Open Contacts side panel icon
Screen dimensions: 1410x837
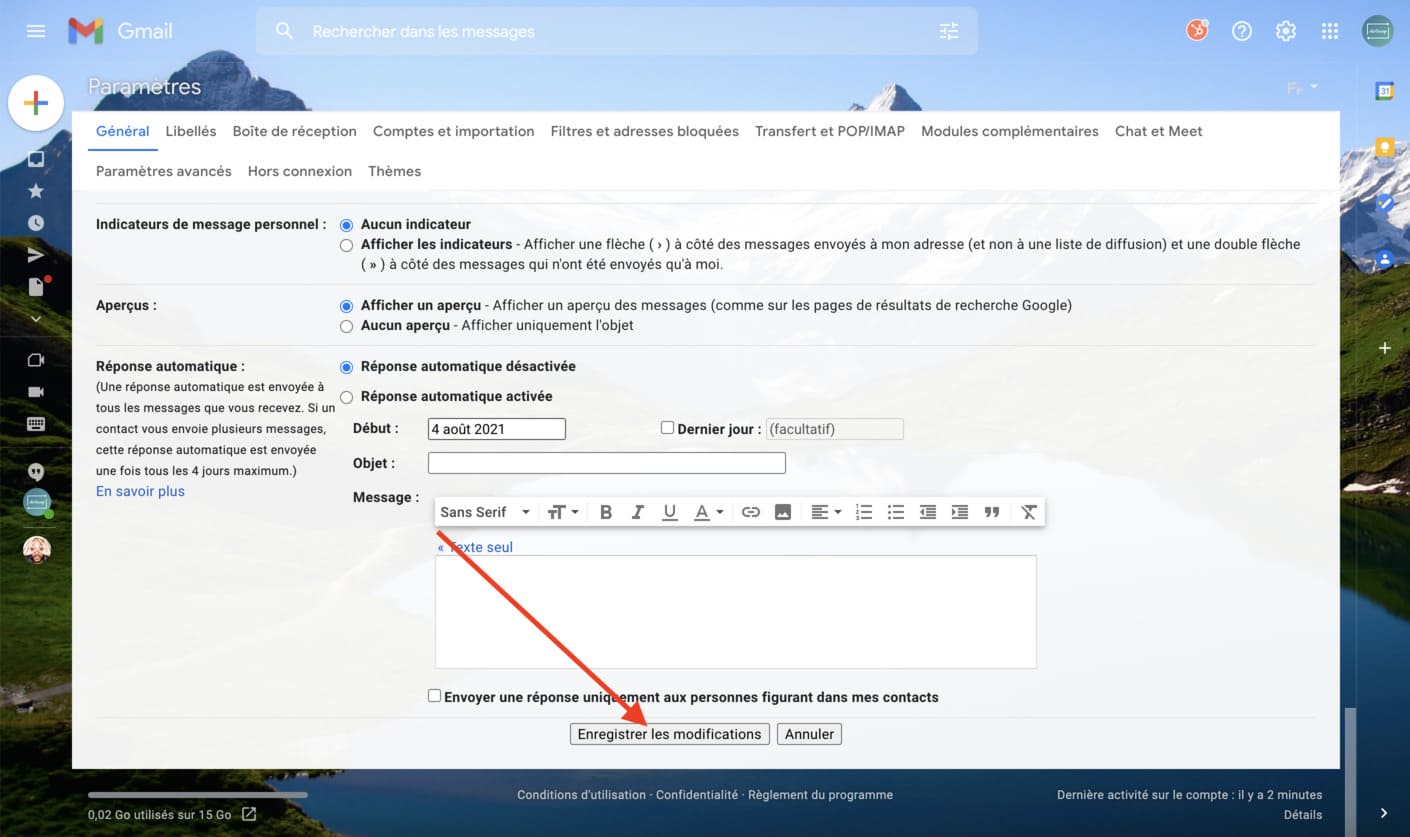(1385, 259)
